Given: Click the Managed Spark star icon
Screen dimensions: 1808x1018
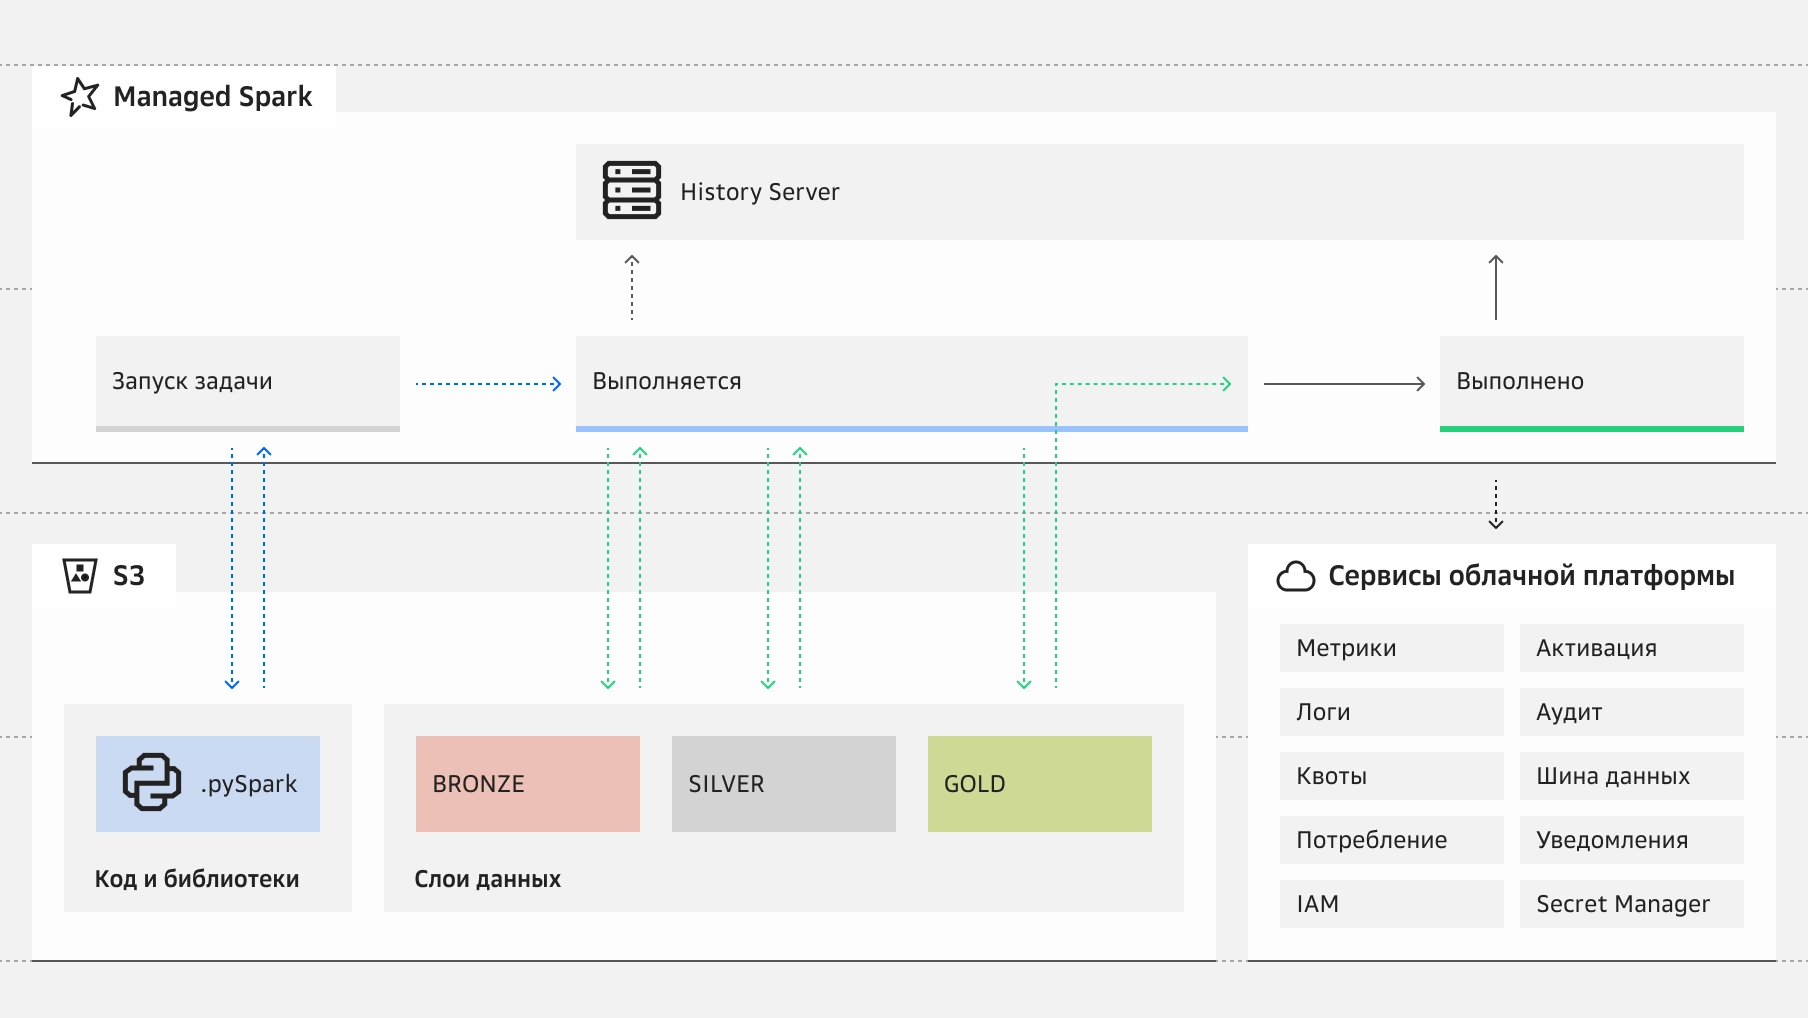Looking at the screenshot, I should click(80, 97).
